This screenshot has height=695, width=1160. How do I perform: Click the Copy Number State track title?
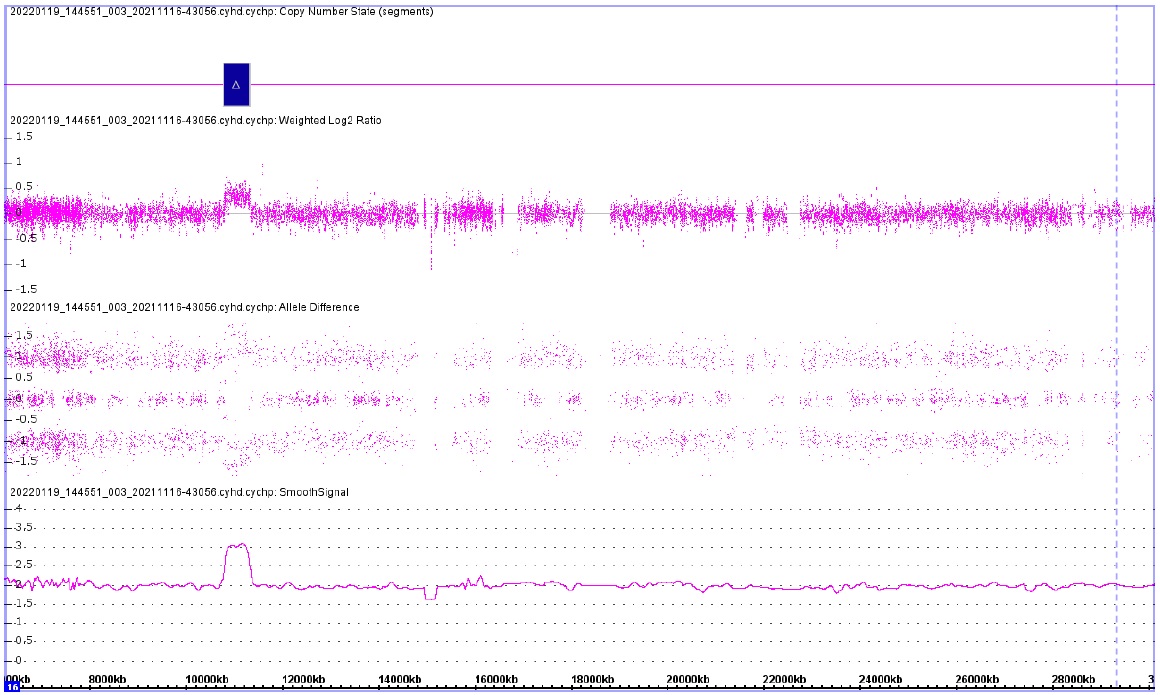tap(221, 12)
